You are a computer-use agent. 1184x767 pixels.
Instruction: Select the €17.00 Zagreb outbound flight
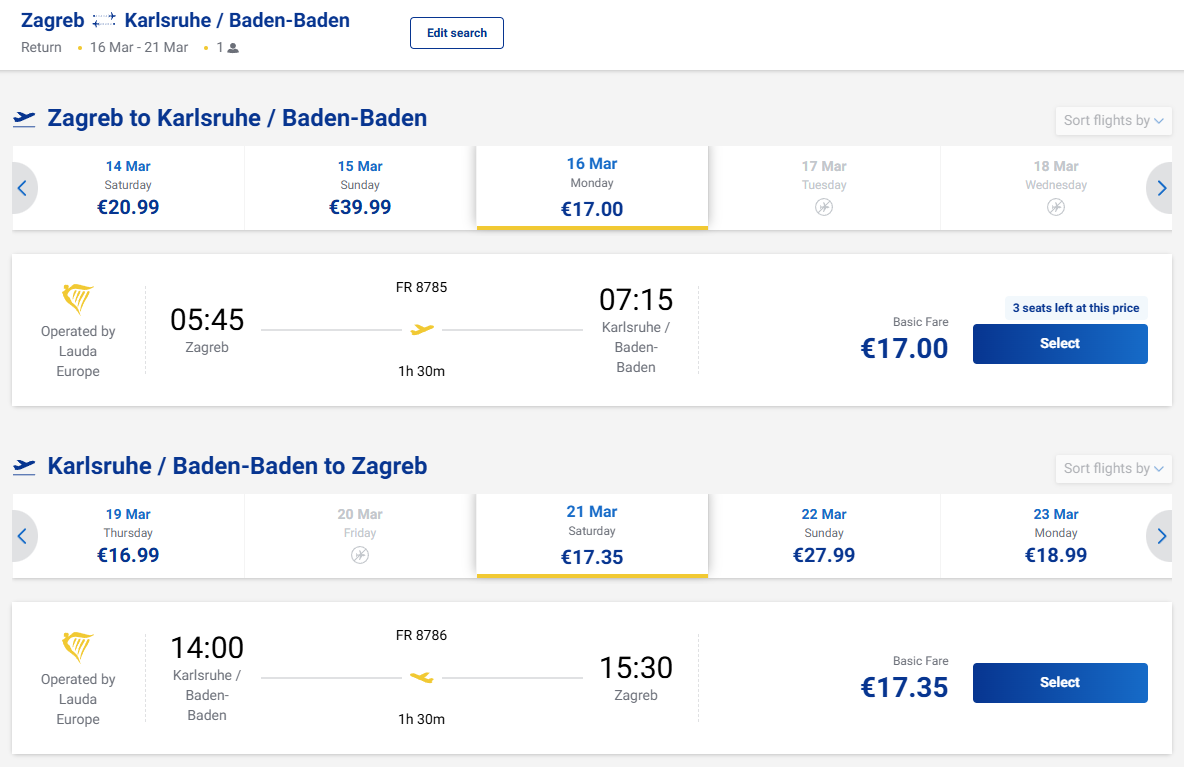click(1059, 344)
